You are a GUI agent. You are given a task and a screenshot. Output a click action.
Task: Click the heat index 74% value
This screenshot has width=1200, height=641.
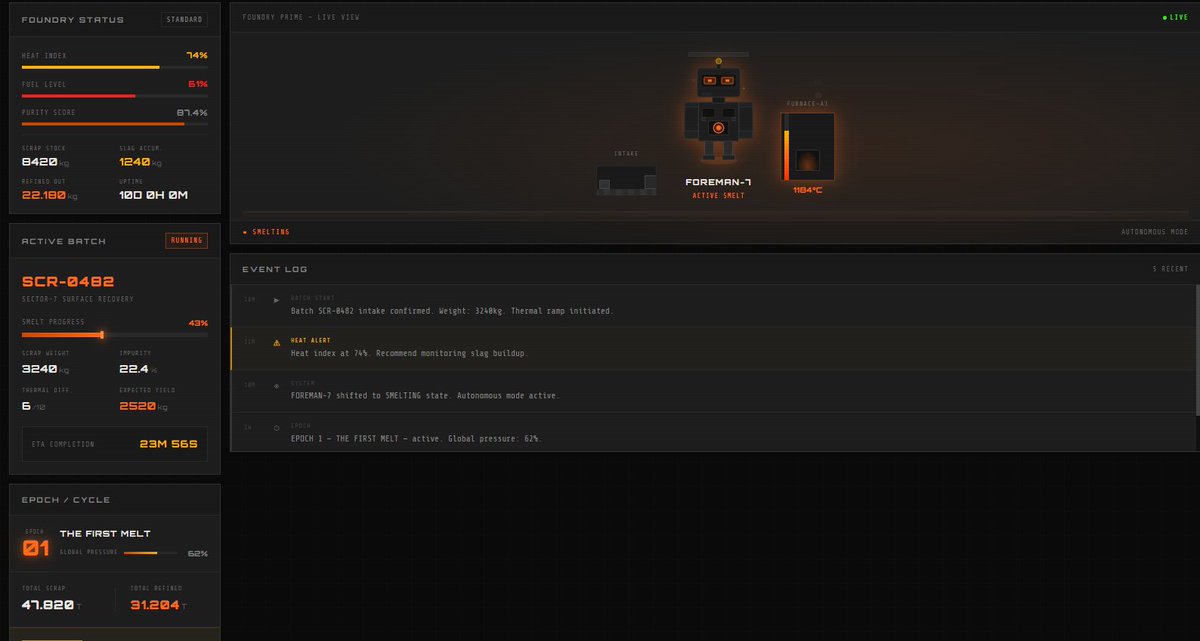(x=197, y=56)
